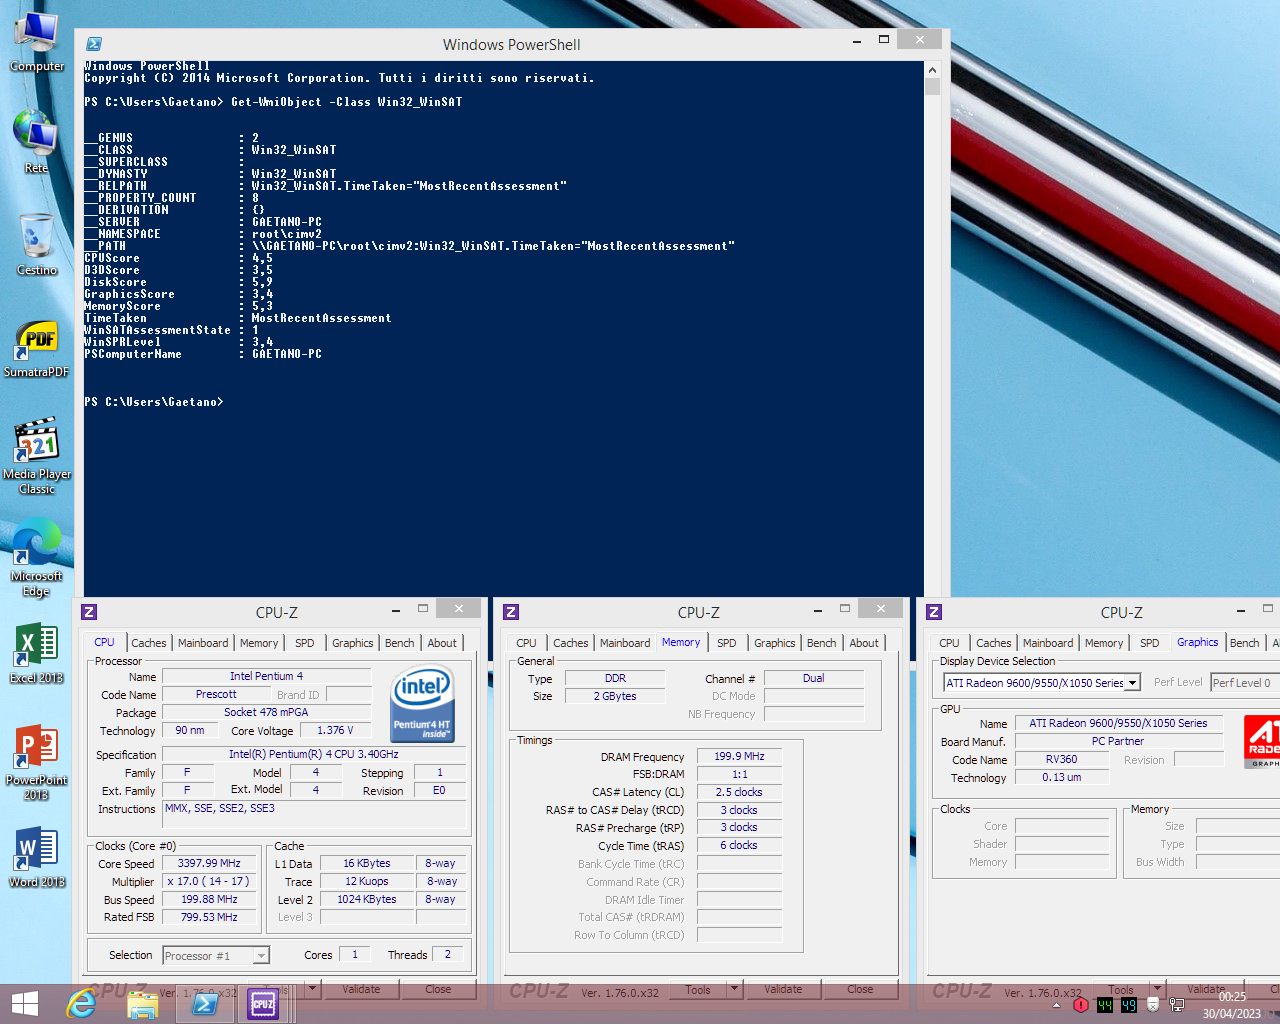Viewport: 1280px width, 1024px height.
Task: Expand the Display Device Selection dropdown
Action: tap(1133, 683)
